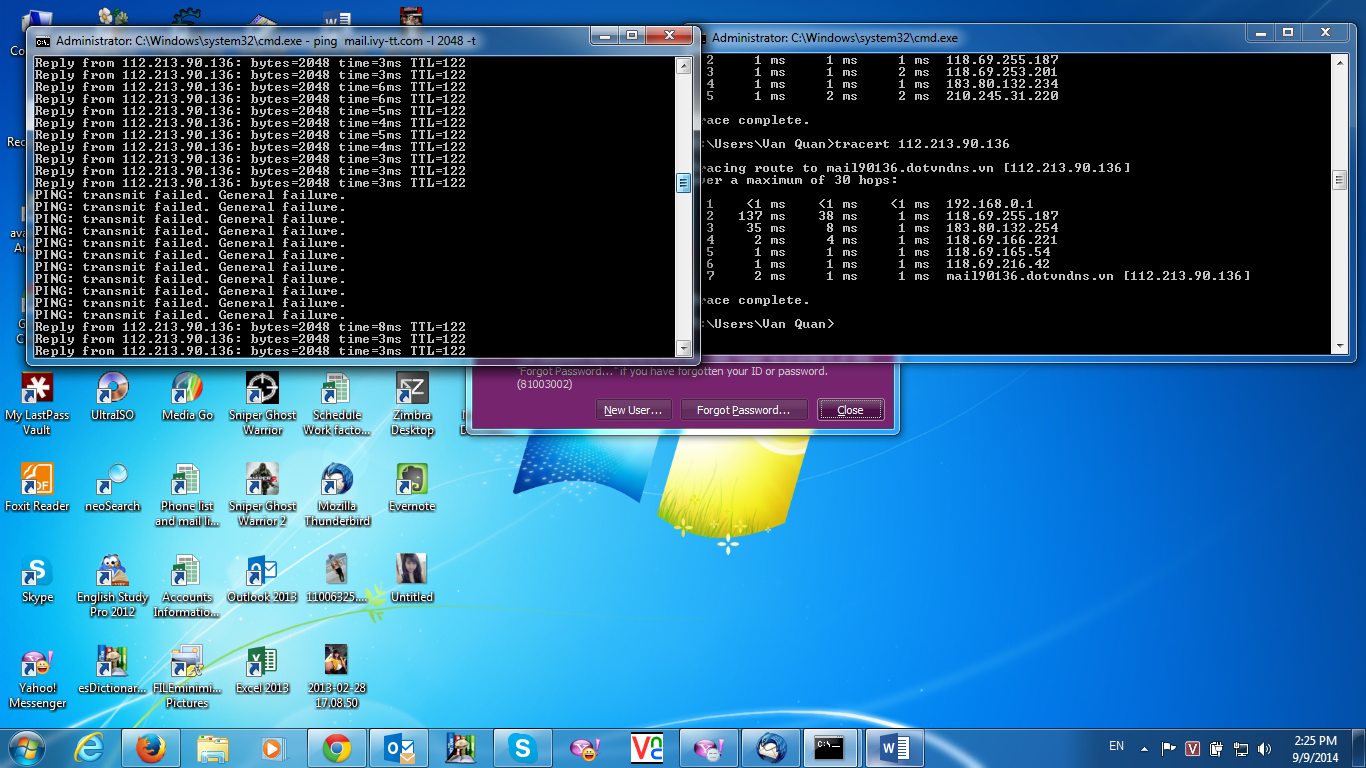The width and height of the screenshot is (1366, 768).
Task: Open Skype desktop shortcut
Action: [x=37, y=578]
